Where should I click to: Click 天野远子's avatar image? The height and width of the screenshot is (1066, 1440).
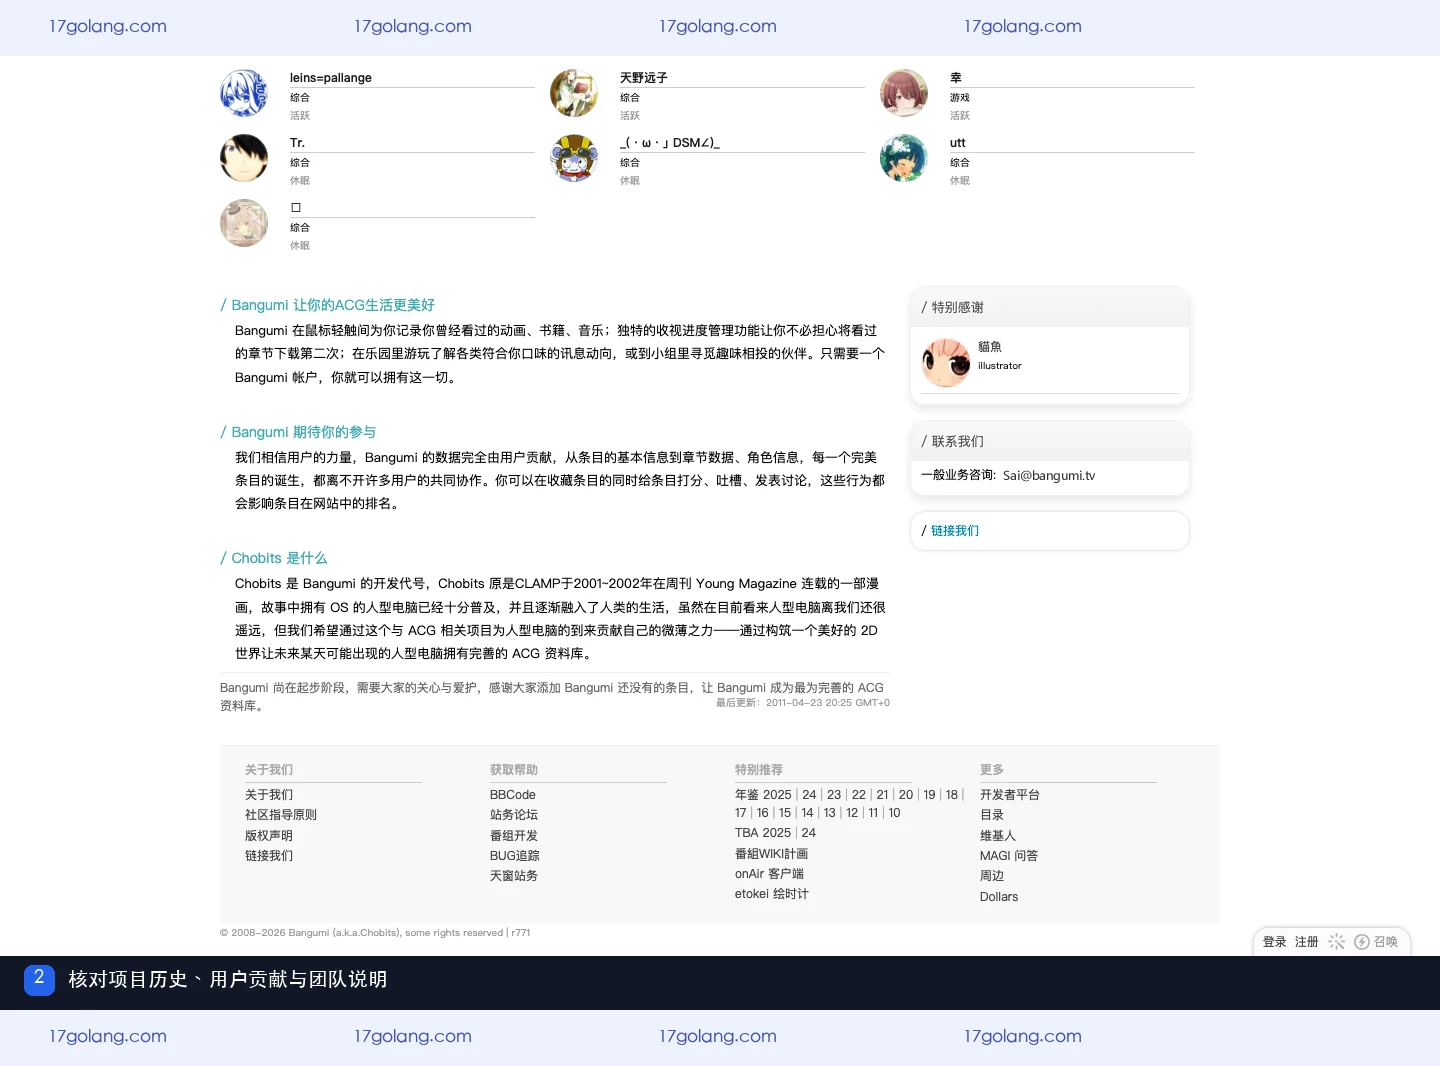[574, 93]
